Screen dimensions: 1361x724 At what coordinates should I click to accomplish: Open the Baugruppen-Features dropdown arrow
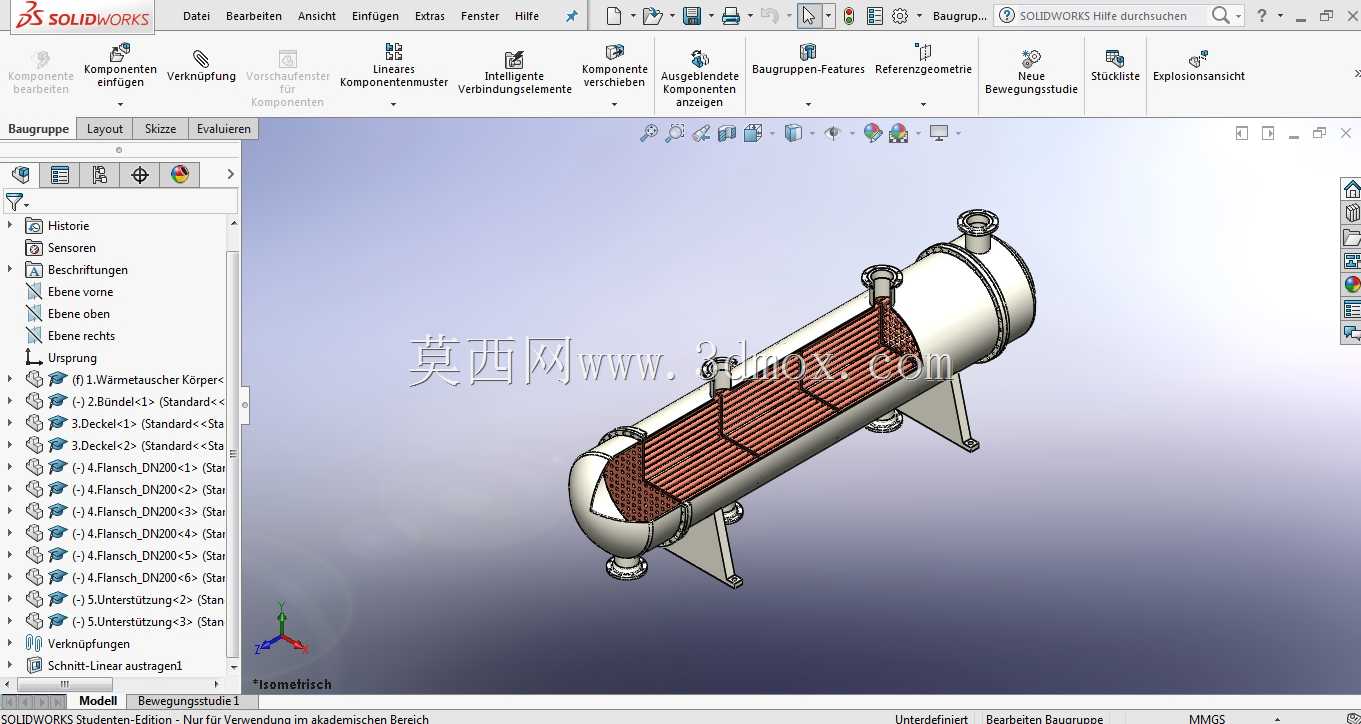point(808,104)
